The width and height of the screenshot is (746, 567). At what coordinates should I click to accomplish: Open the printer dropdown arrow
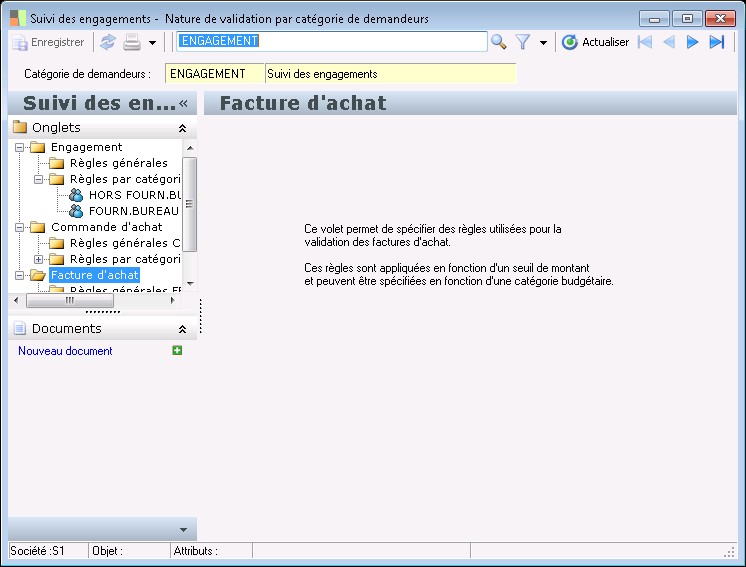[x=152, y=43]
